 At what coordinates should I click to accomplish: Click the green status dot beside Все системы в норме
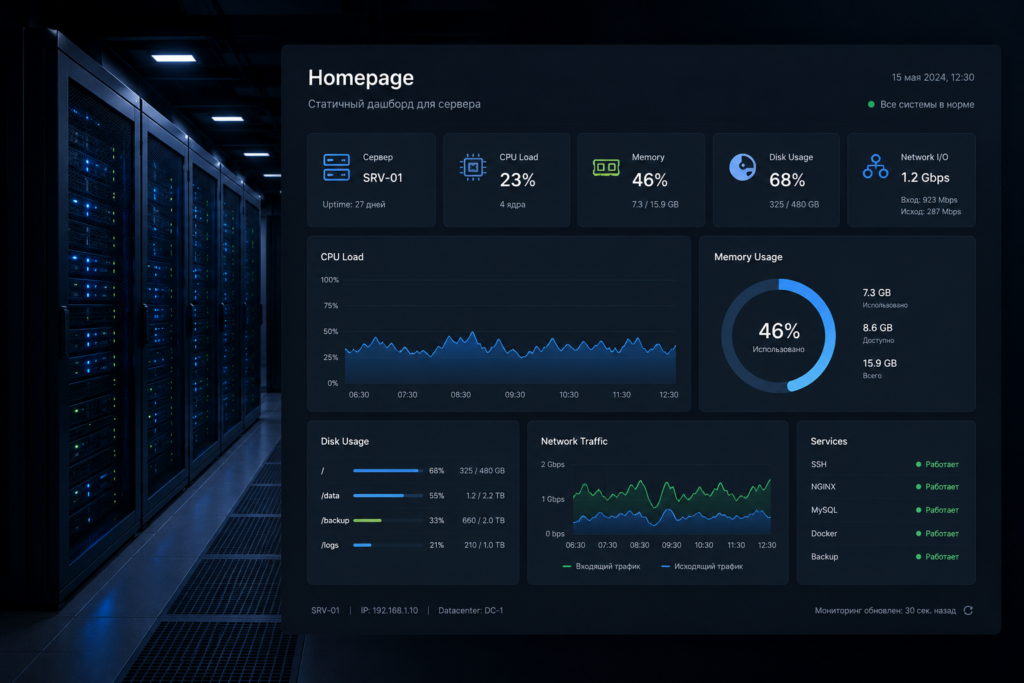871,104
